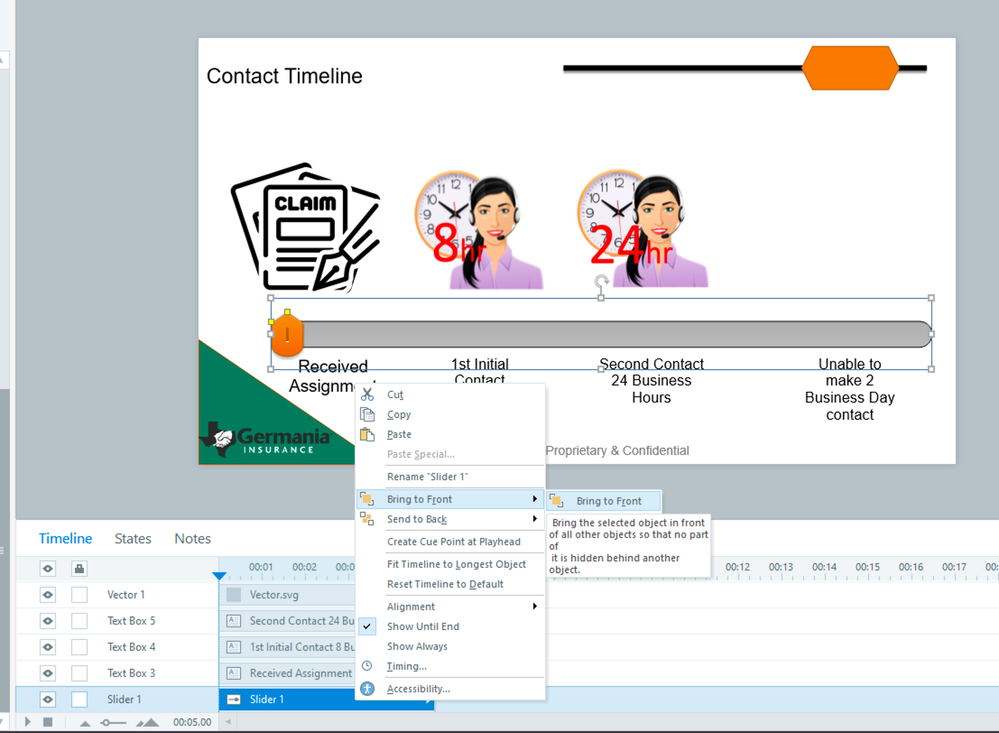
Task: Stop the timeline playback
Action: pyautogui.click(x=48, y=722)
